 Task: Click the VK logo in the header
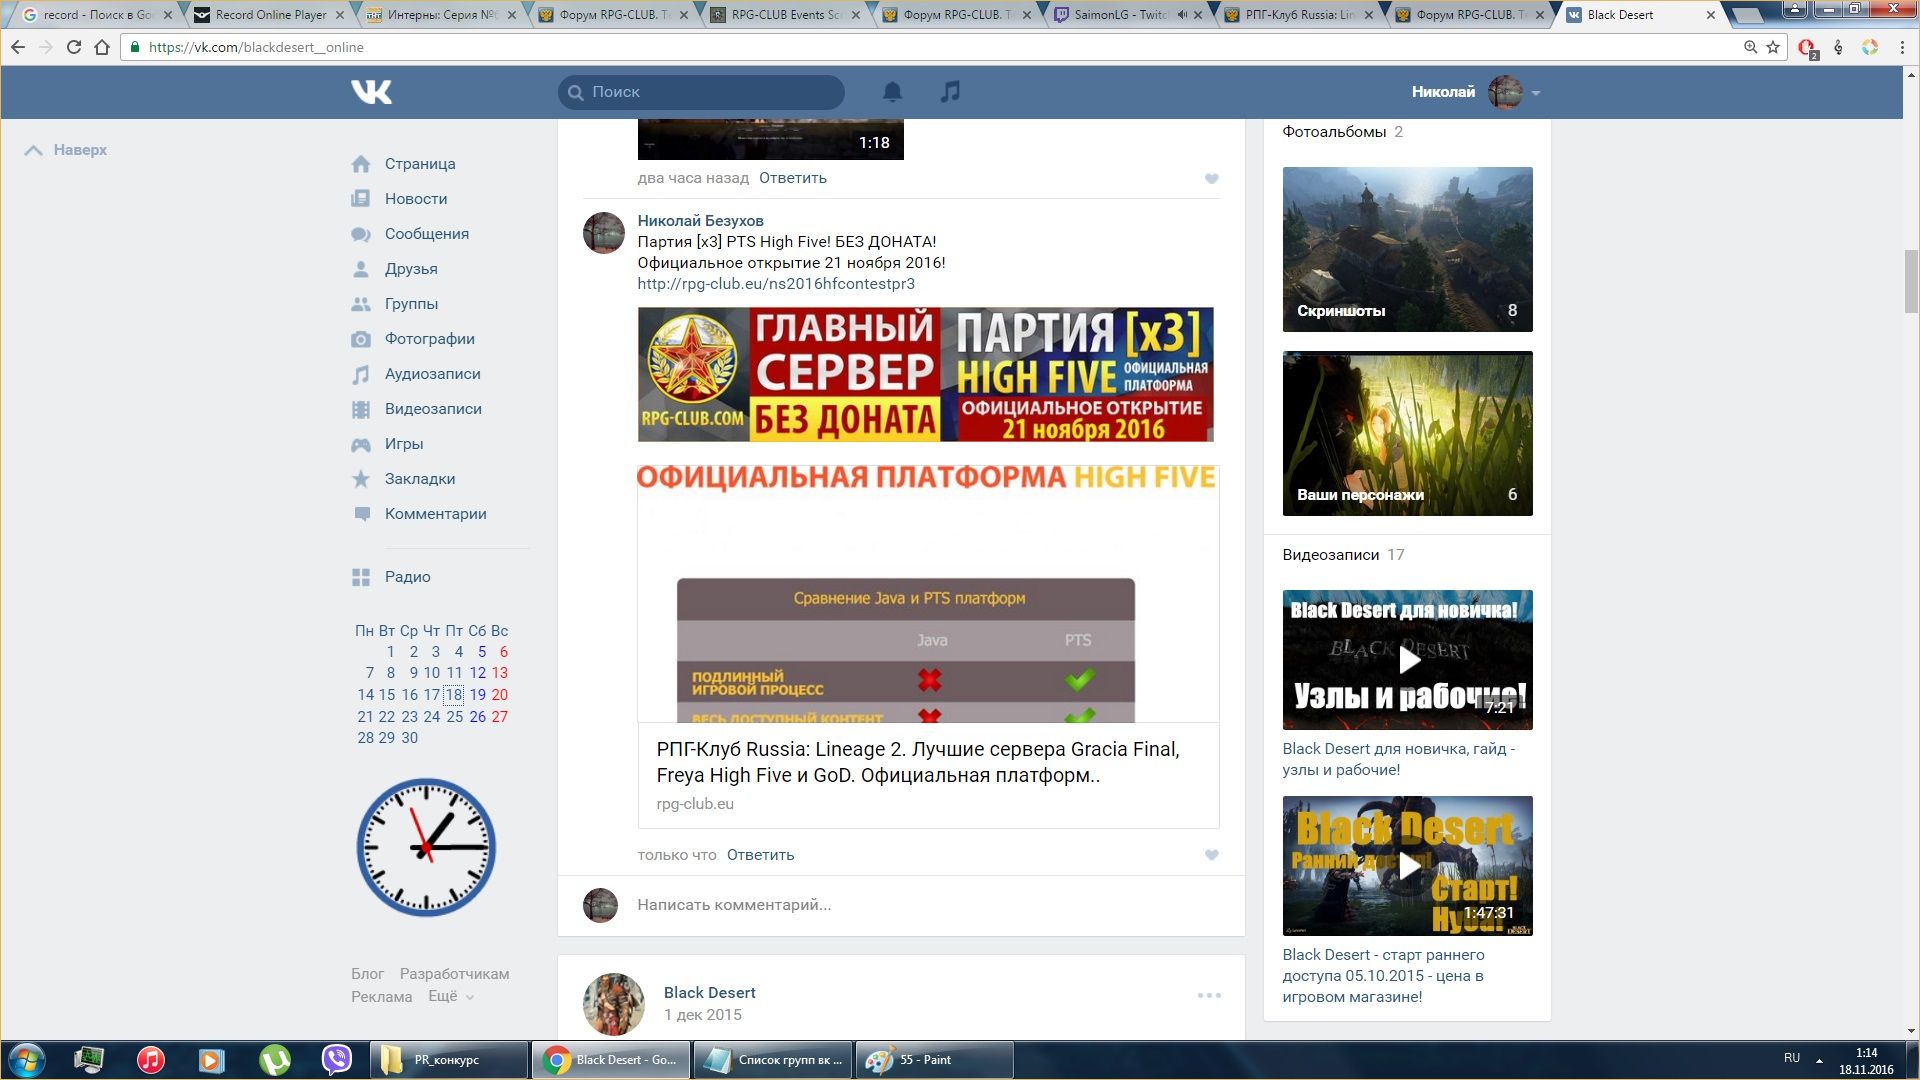(x=371, y=92)
